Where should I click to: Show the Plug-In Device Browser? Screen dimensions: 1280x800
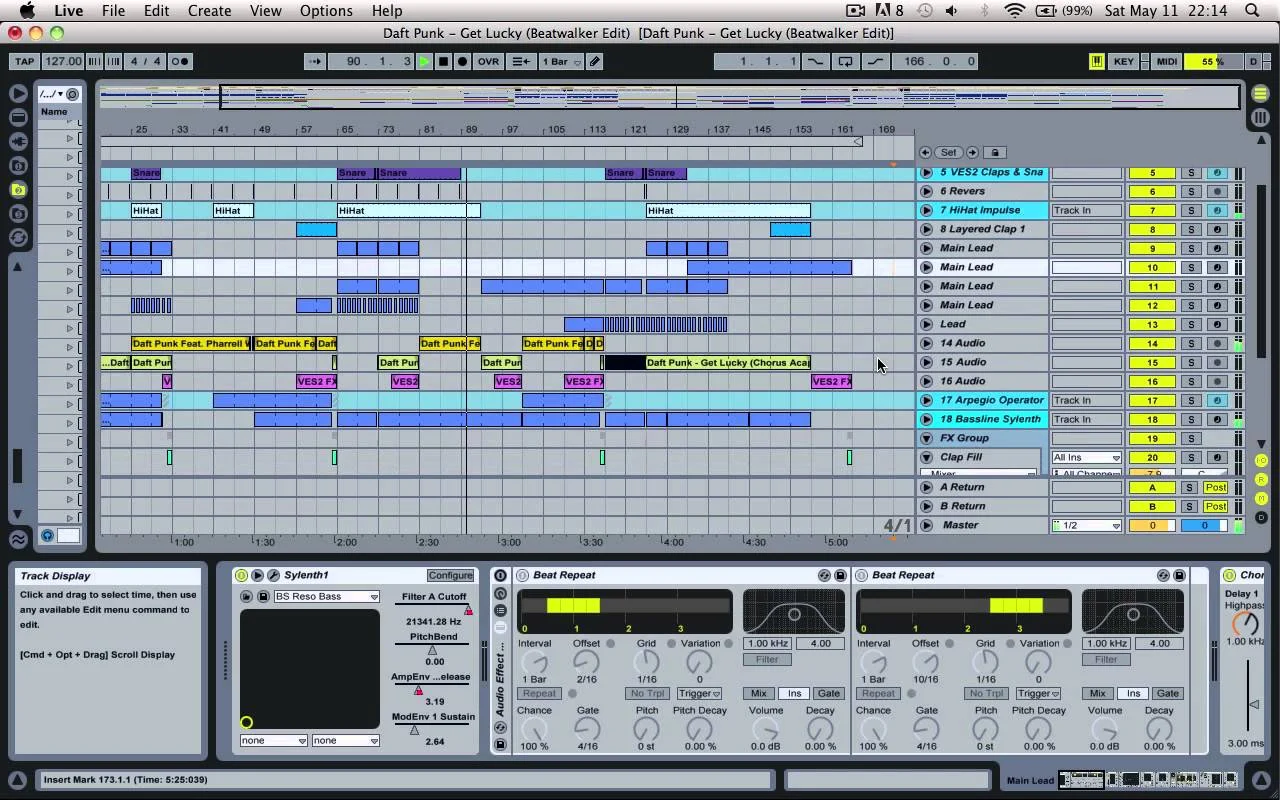[18, 141]
